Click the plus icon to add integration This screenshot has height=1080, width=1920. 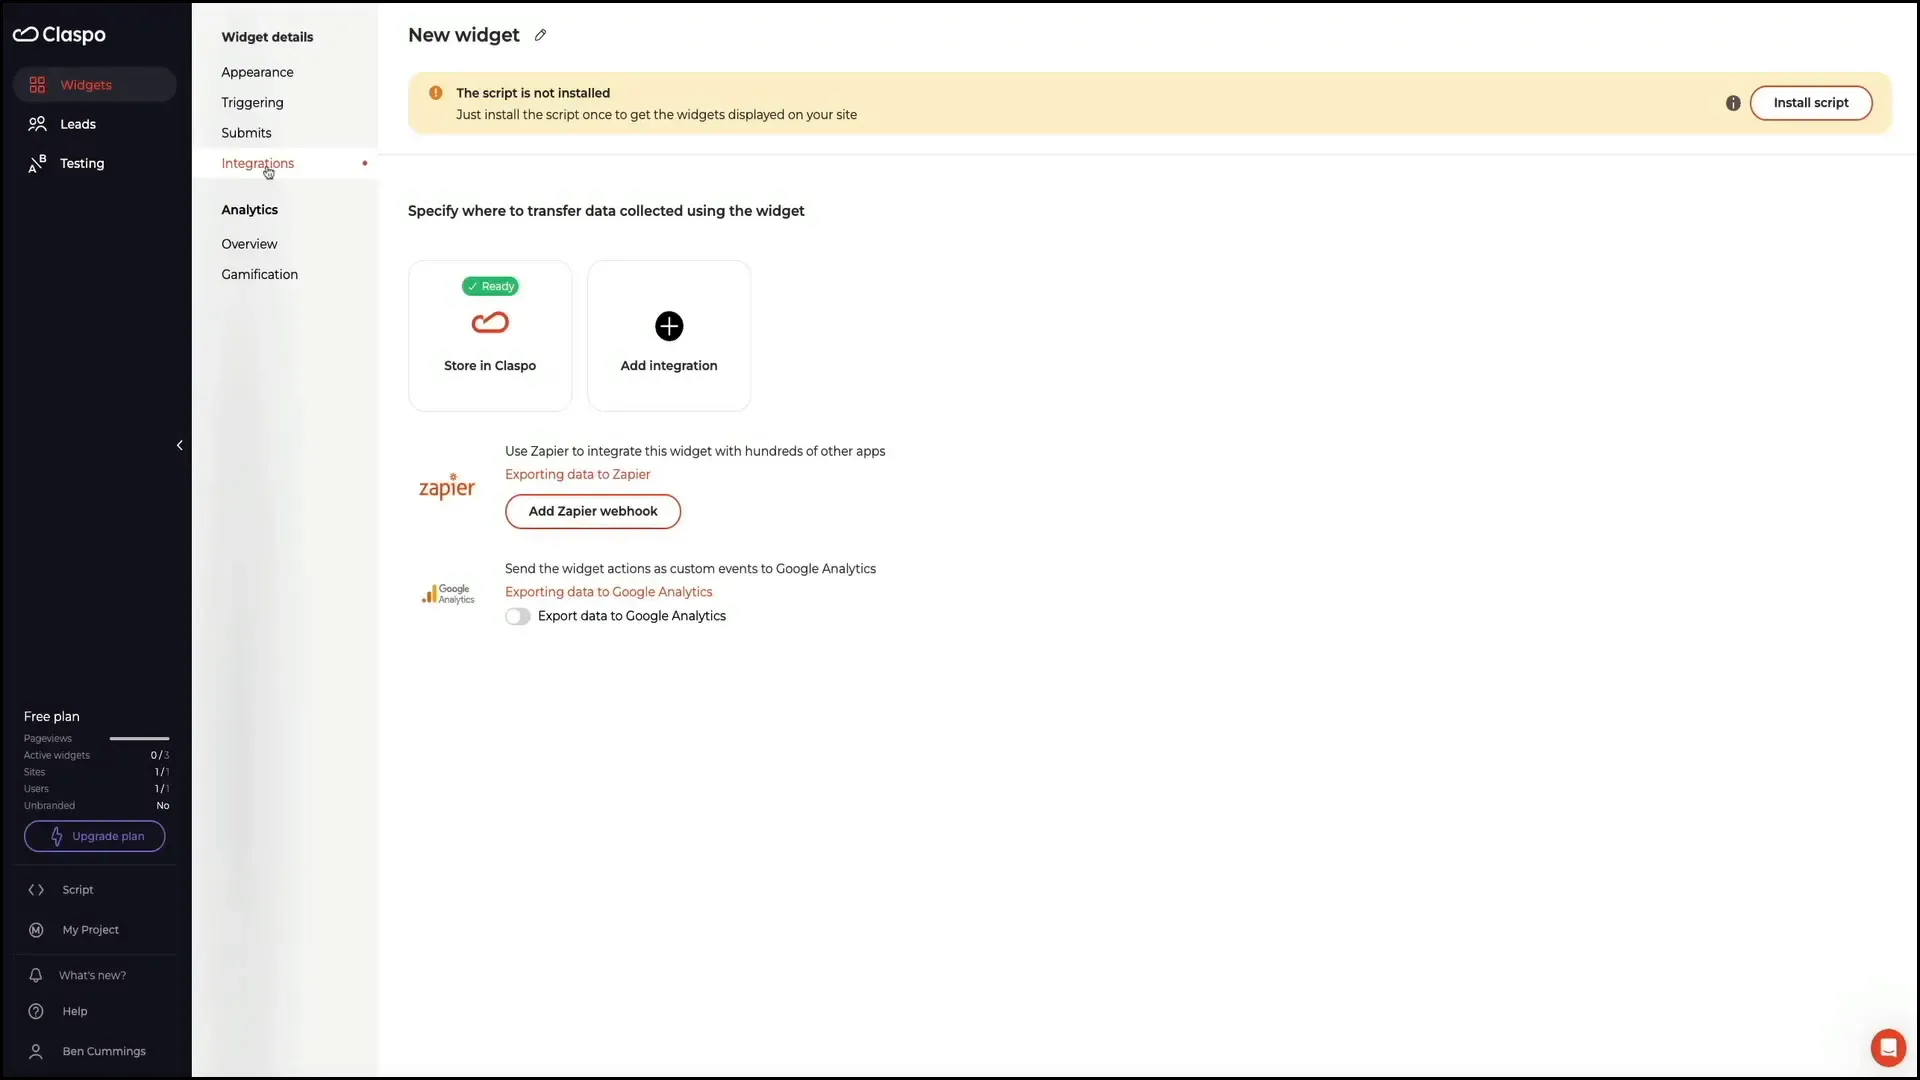pyautogui.click(x=669, y=326)
